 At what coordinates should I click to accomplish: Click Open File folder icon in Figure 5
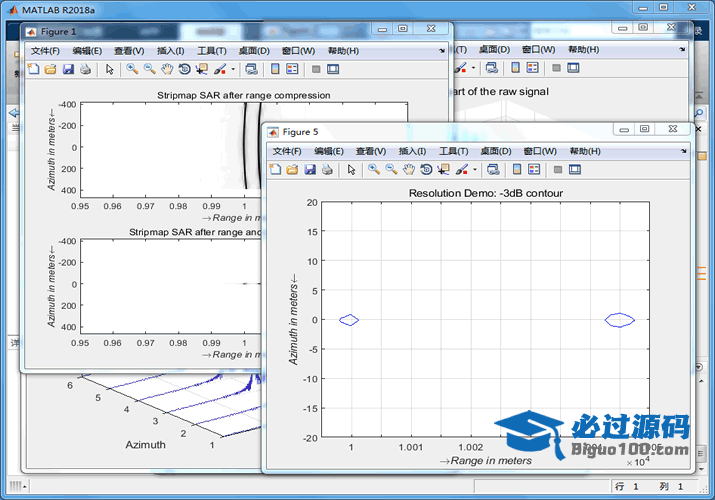[x=292, y=170]
